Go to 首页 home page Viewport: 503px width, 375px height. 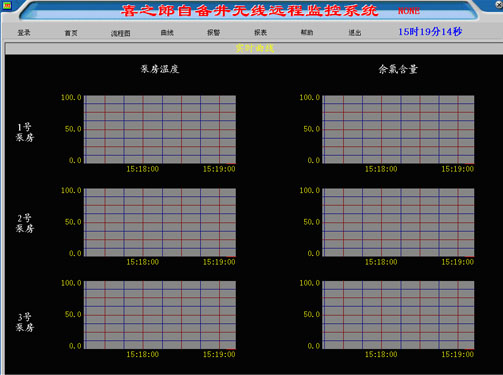(x=71, y=33)
